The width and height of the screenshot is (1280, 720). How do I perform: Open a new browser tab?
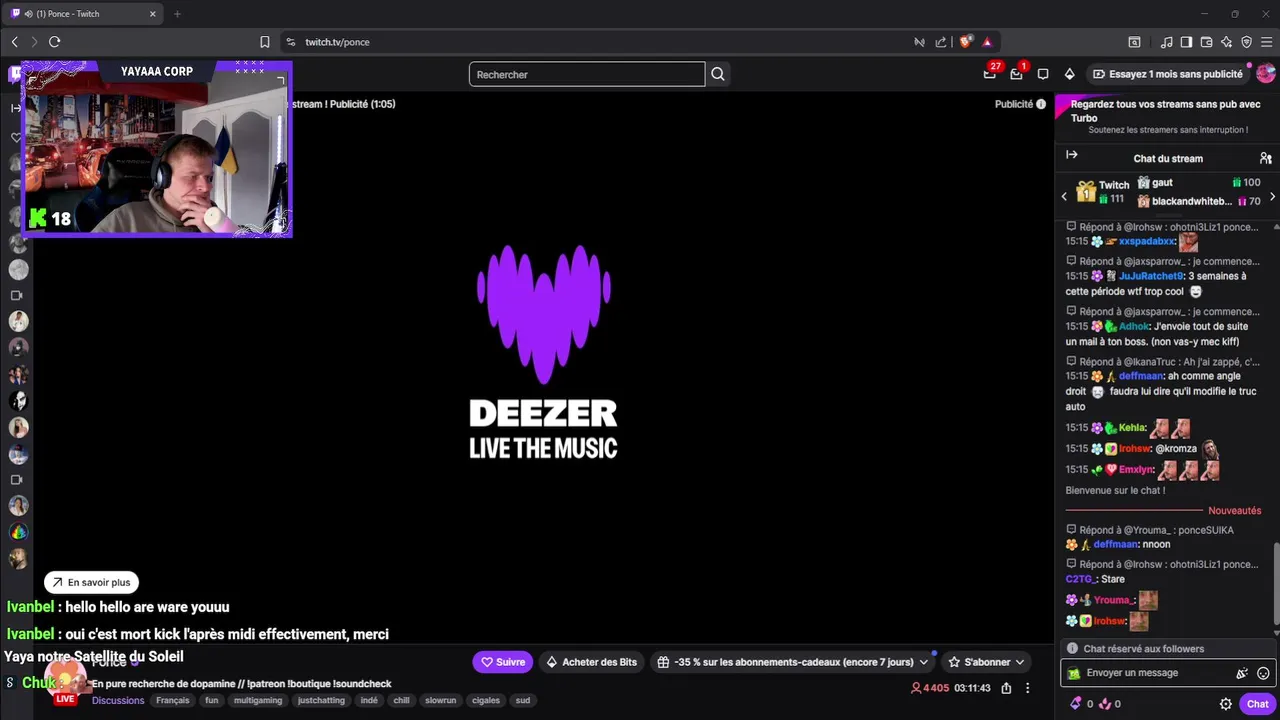[x=177, y=14]
